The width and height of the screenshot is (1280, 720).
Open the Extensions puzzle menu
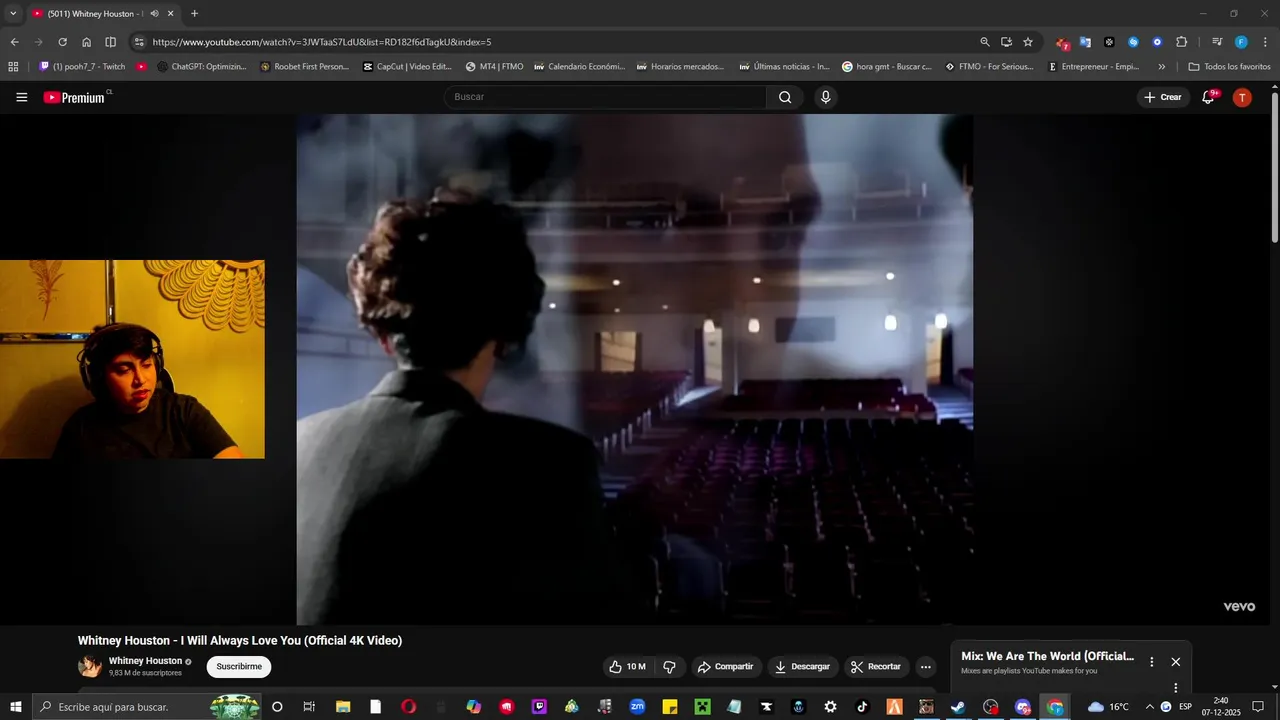coord(1182,42)
